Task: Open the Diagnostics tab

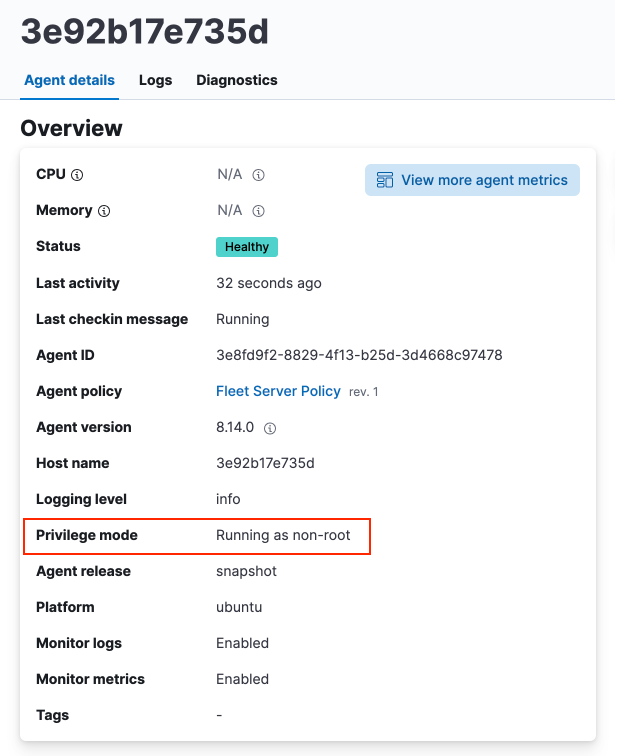Action: [x=236, y=80]
